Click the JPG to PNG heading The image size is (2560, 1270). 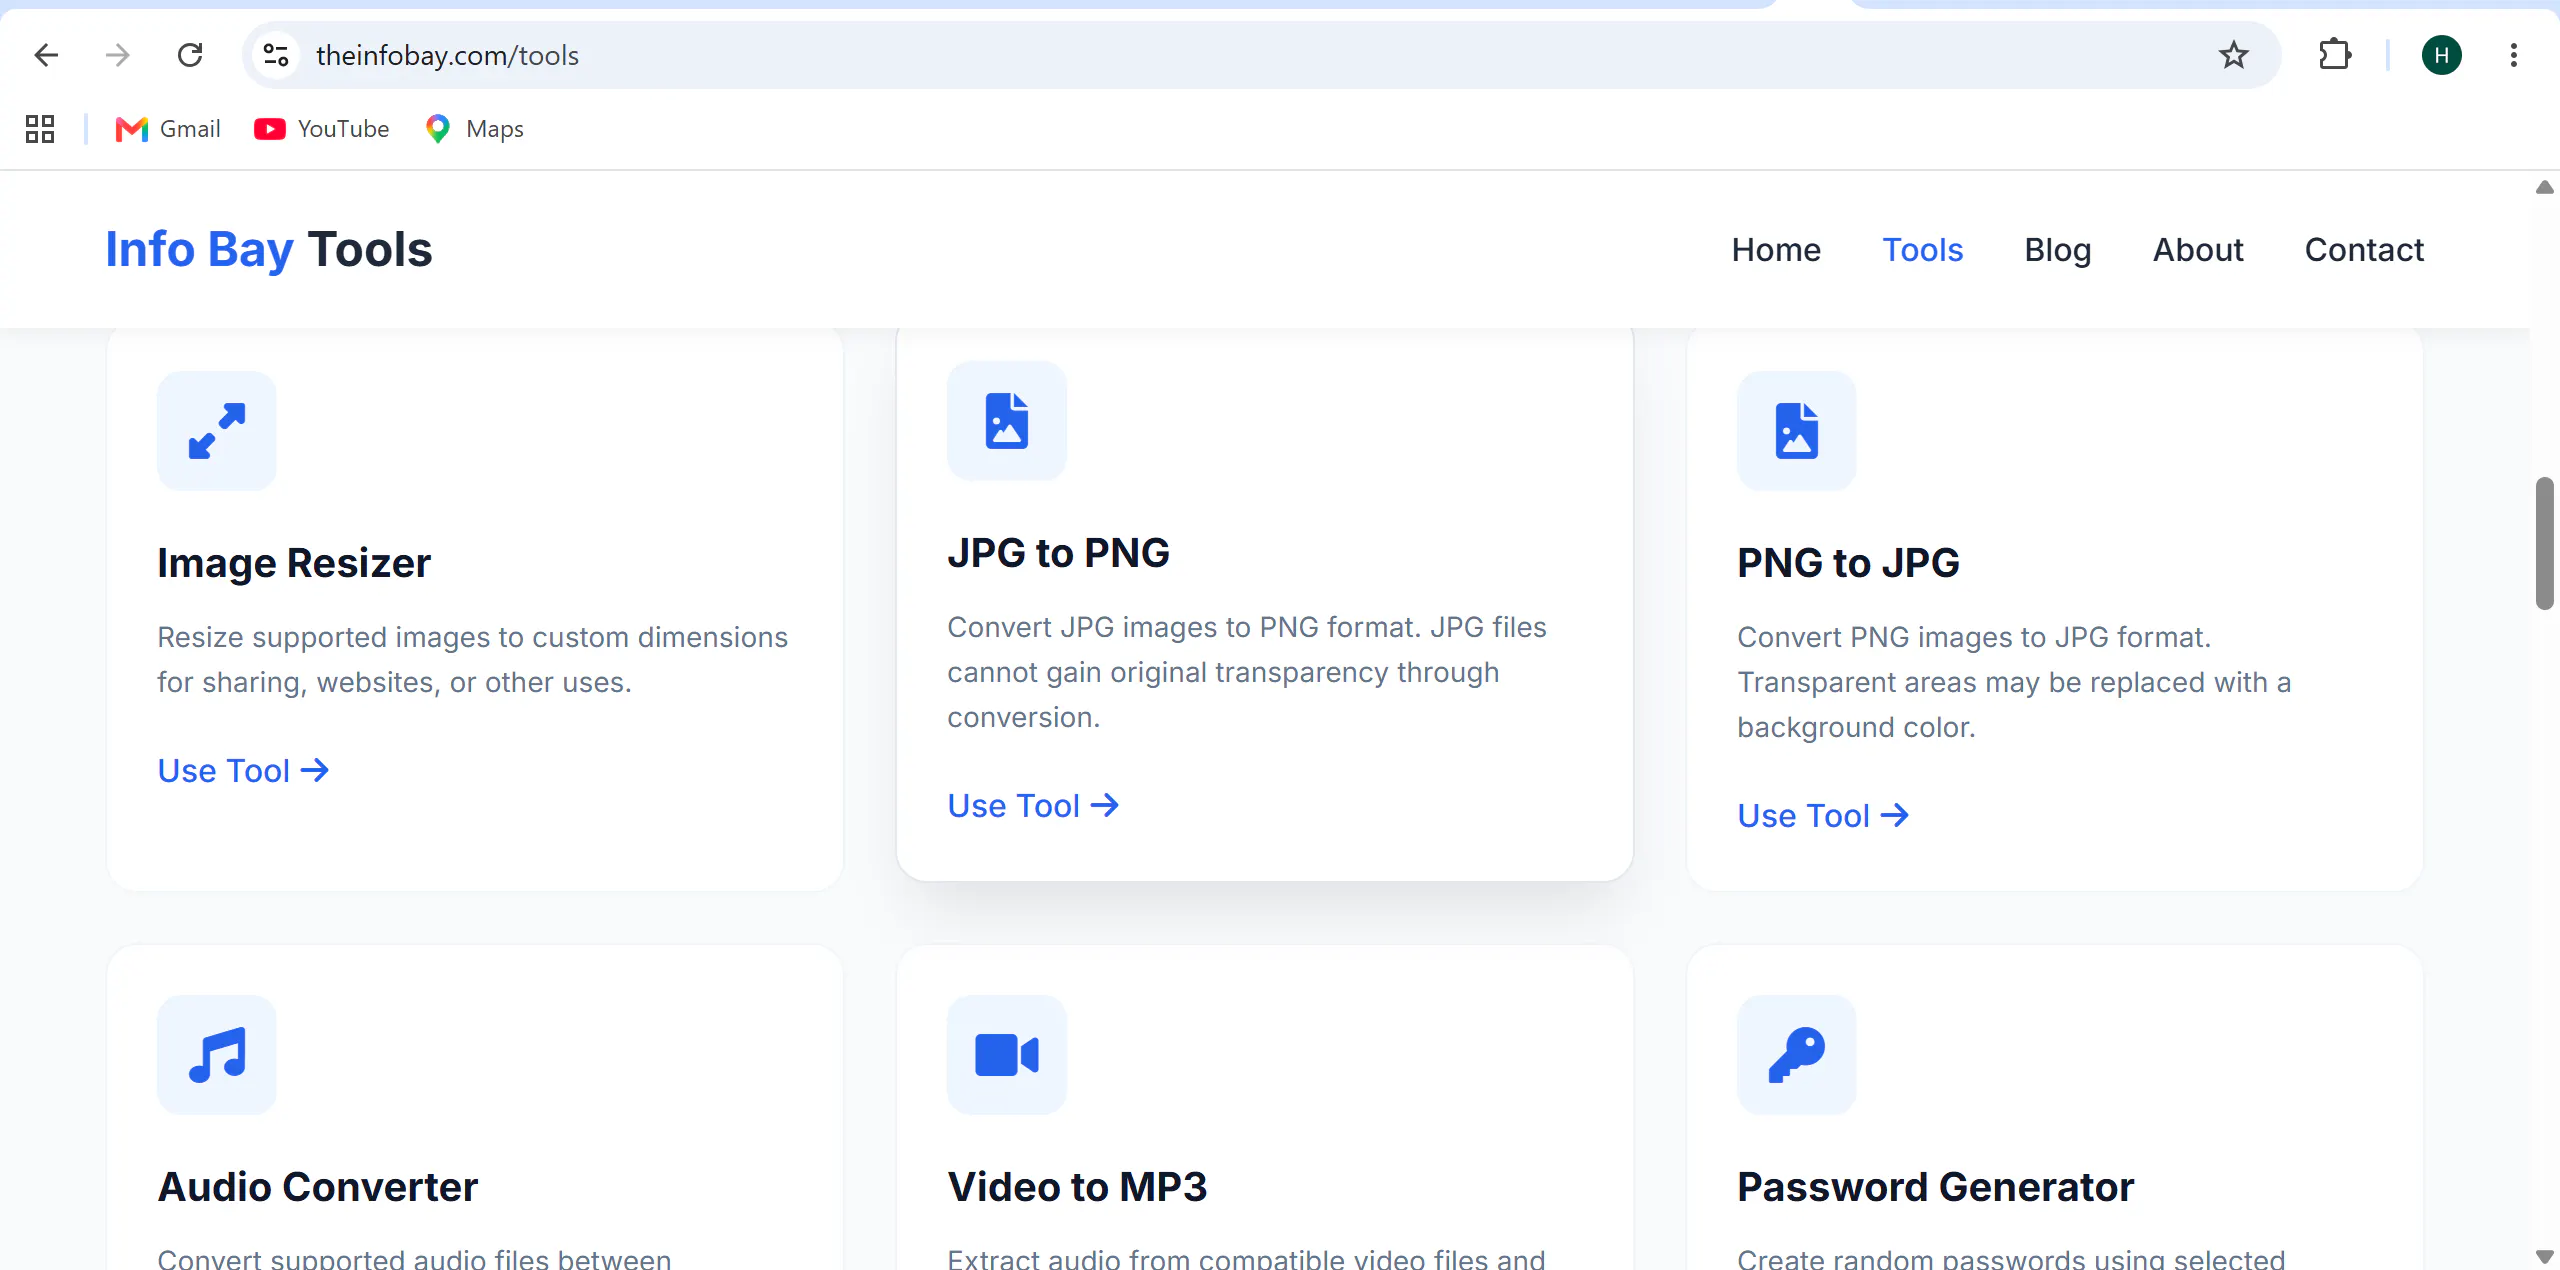[x=1058, y=553]
